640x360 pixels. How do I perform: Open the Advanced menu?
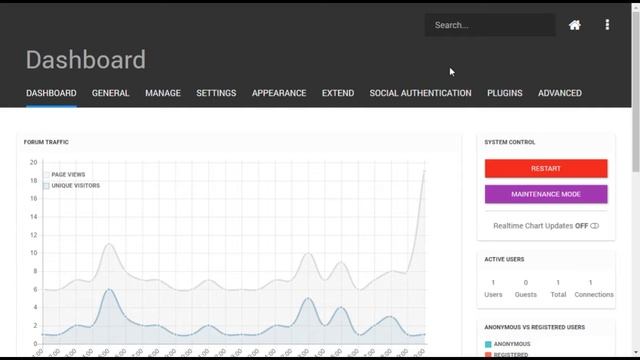point(560,93)
